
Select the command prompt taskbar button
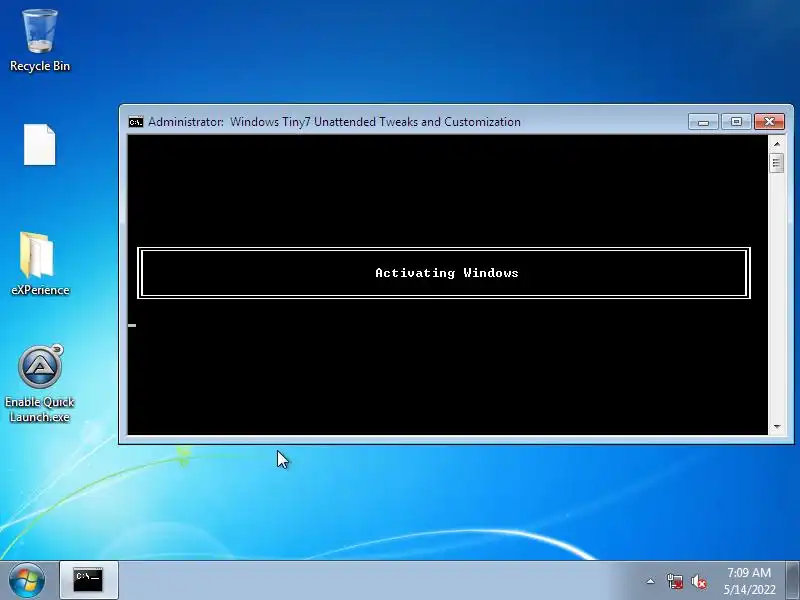point(89,580)
